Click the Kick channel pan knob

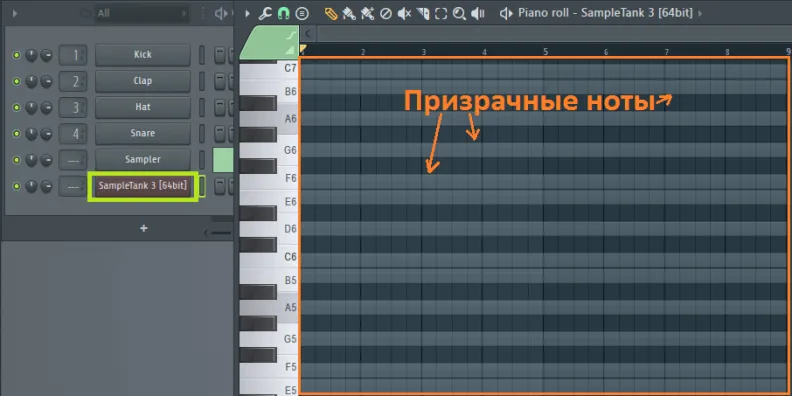click(31, 55)
